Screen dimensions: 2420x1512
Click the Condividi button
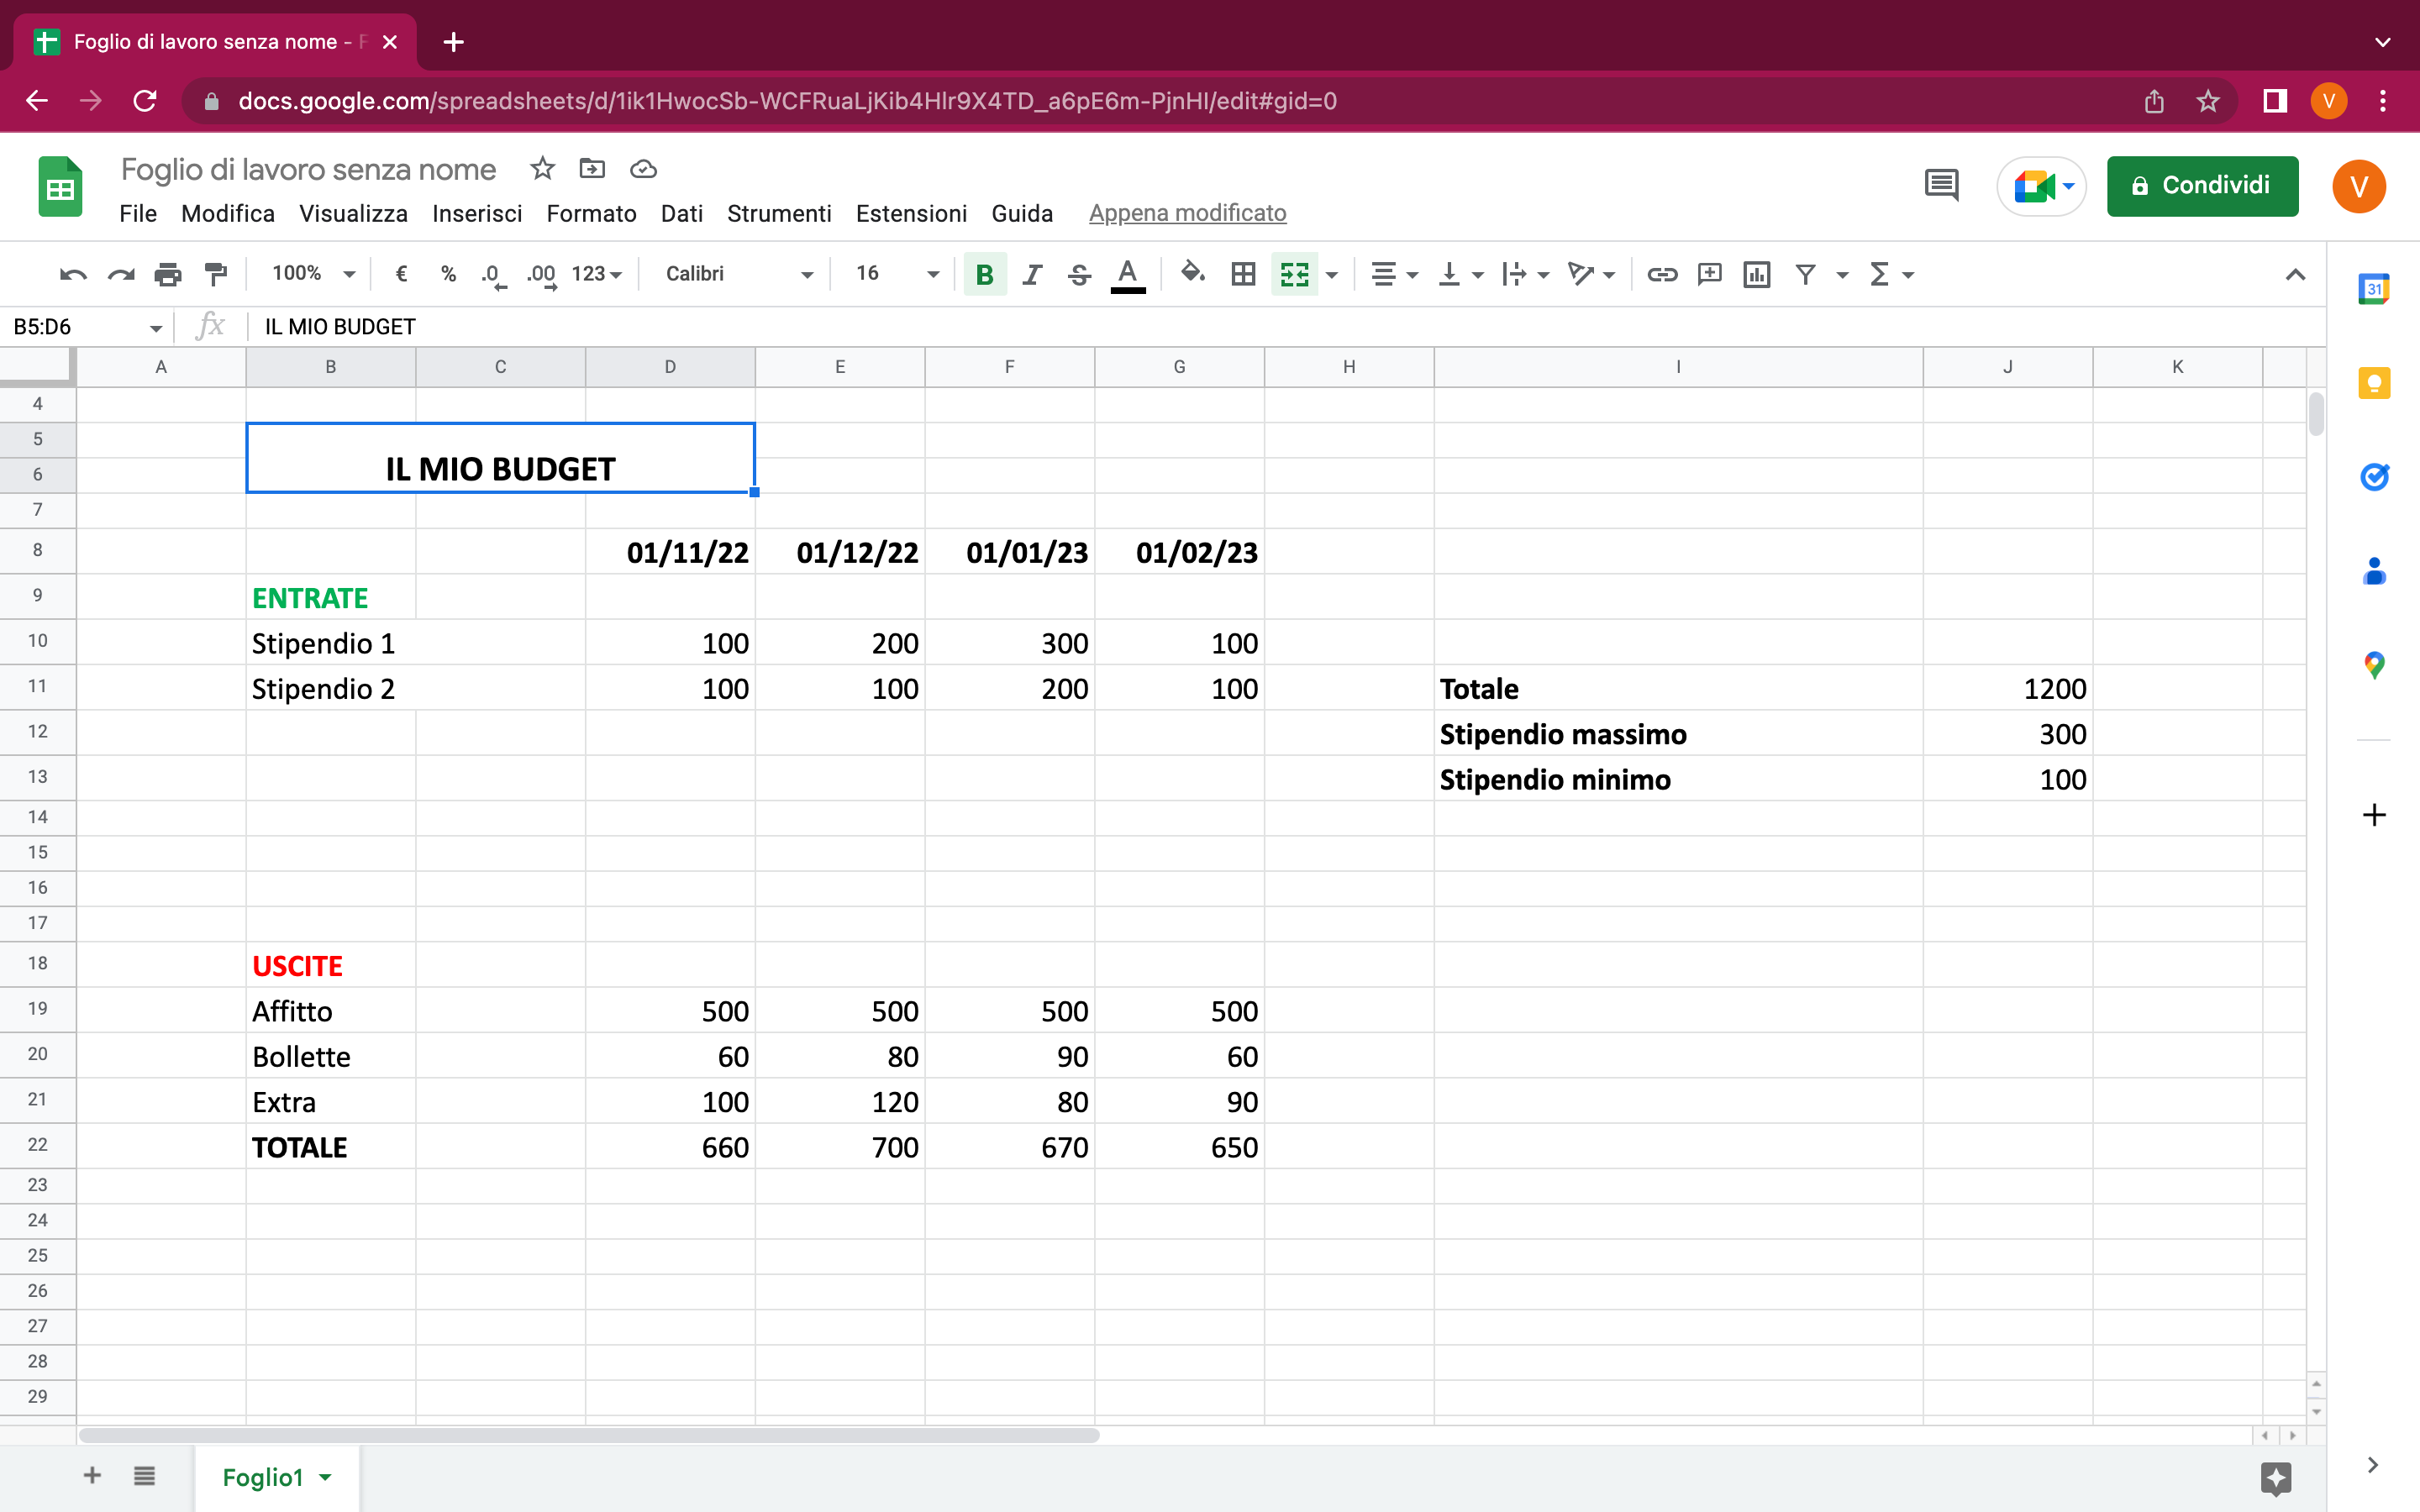tap(2203, 186)
